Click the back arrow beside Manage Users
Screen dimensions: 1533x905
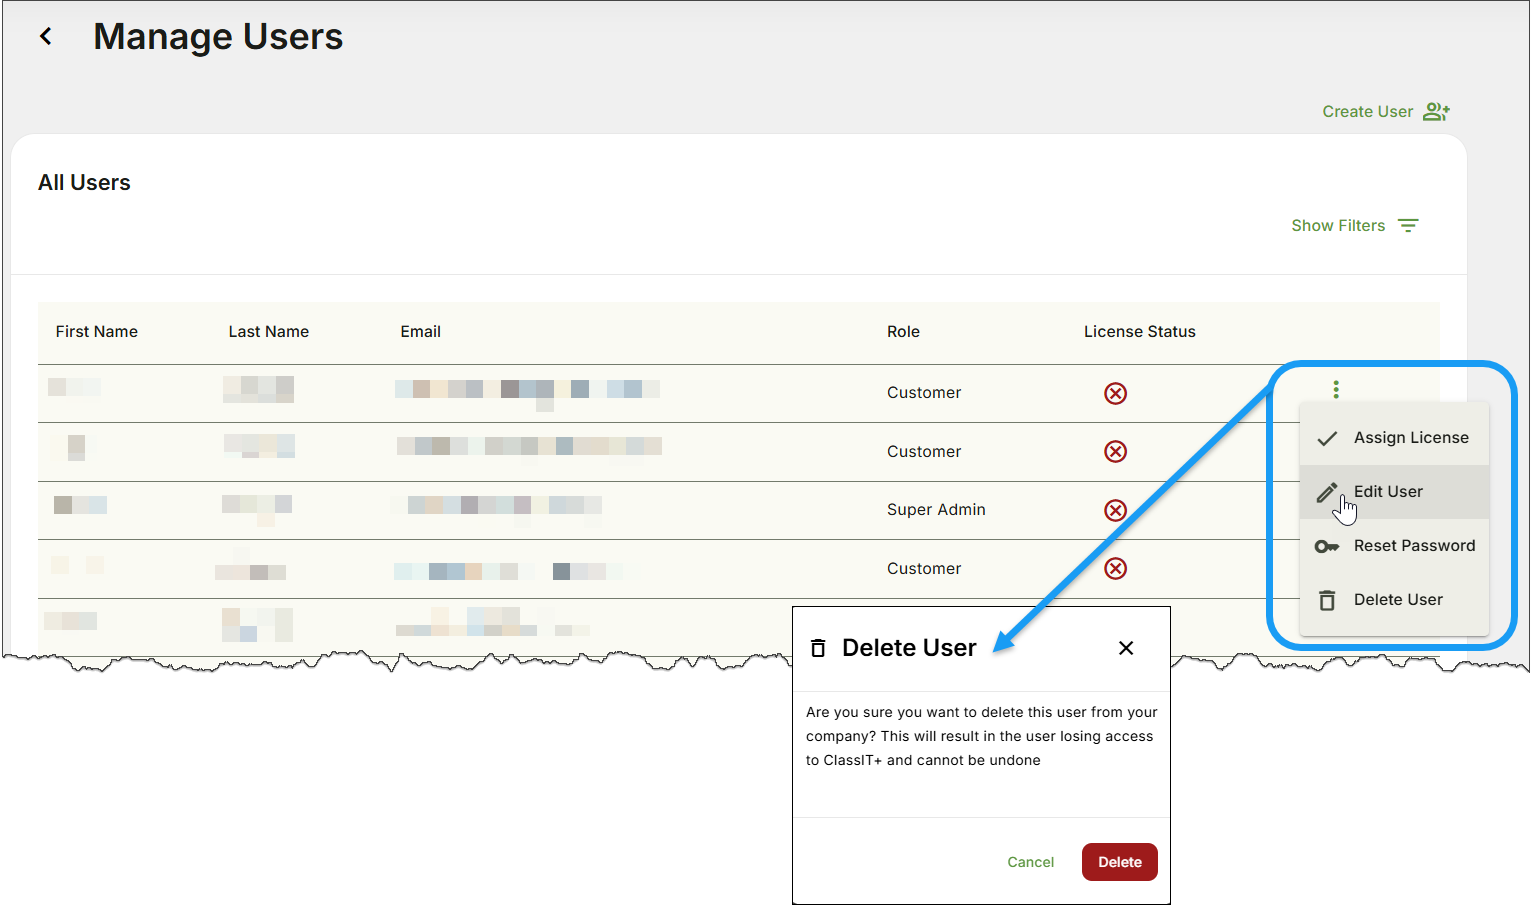46,35
